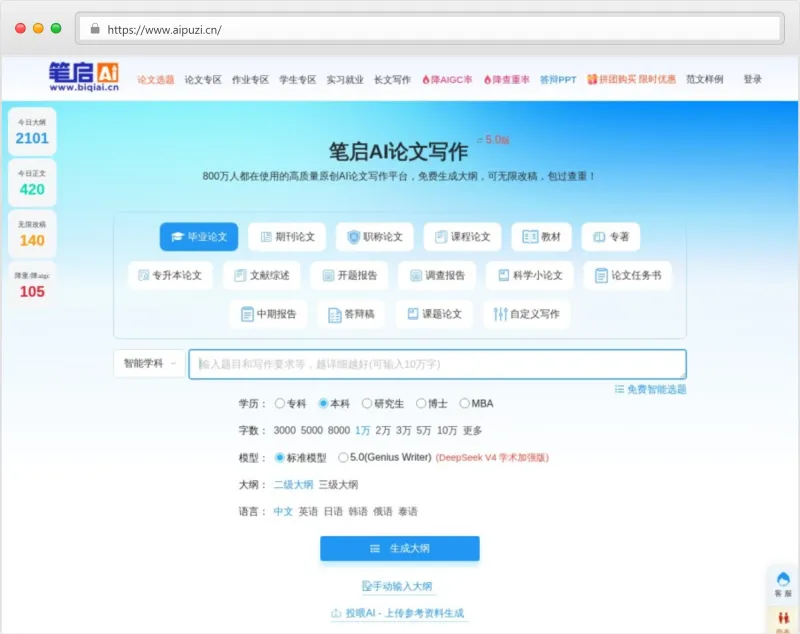Open 拼团购买 限时优惠 gift item

click(x=631, y=80)
